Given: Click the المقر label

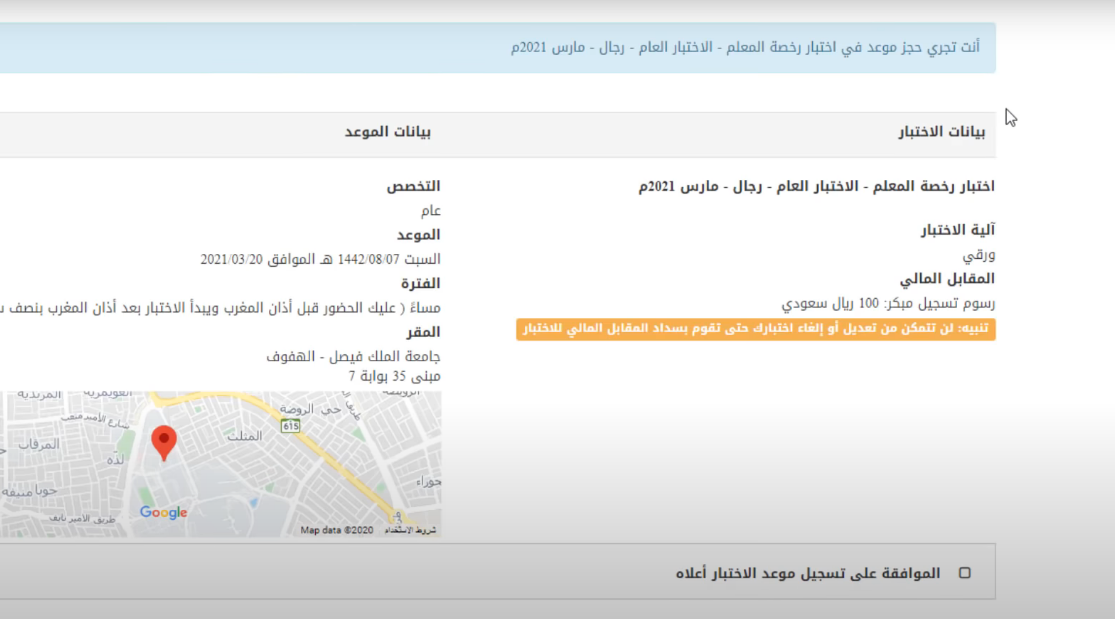Looking at the screenshot, I should [x=423, y=332].
